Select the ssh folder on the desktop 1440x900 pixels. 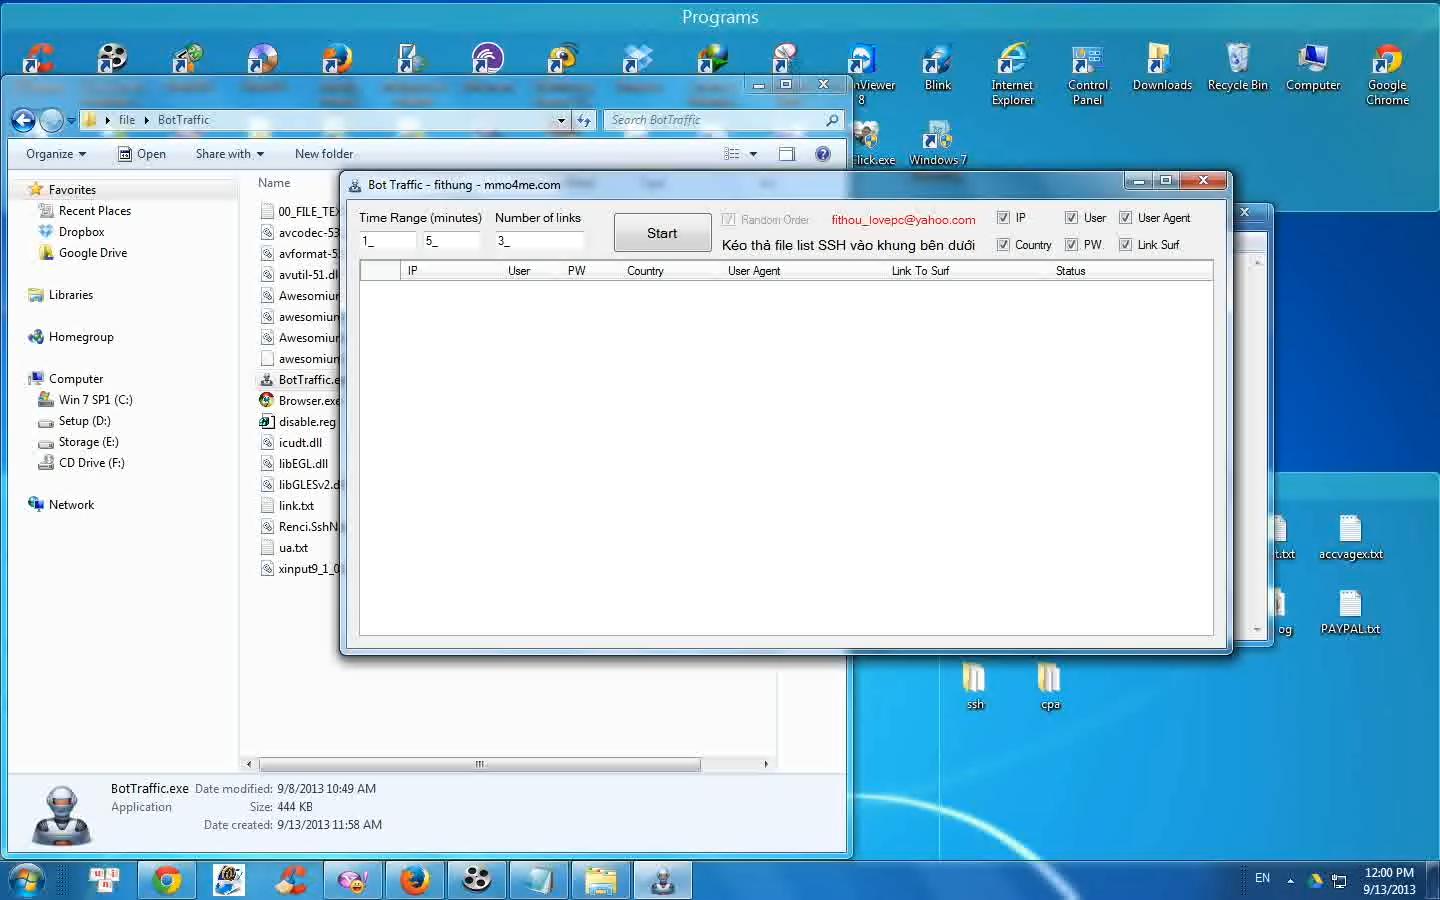(975, 686)
